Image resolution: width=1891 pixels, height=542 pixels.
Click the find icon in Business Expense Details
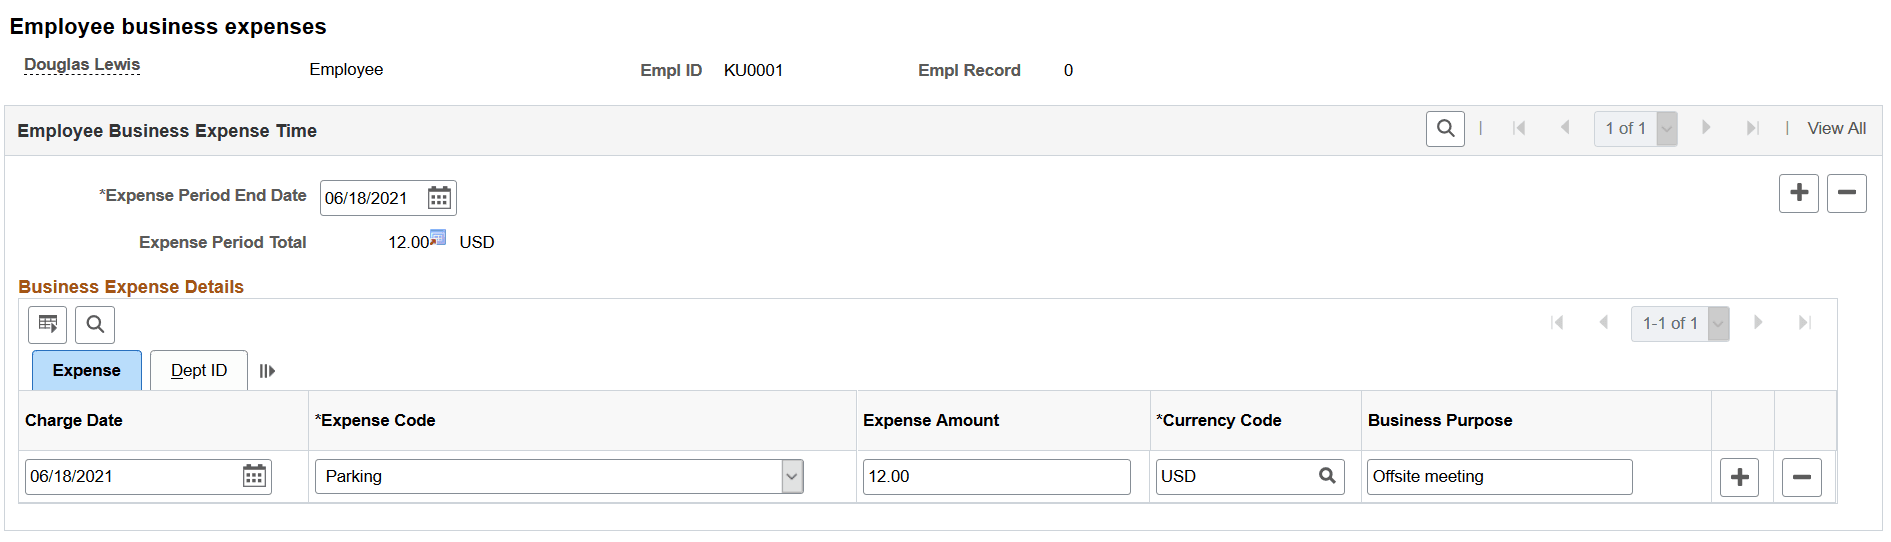coord(95,324)
